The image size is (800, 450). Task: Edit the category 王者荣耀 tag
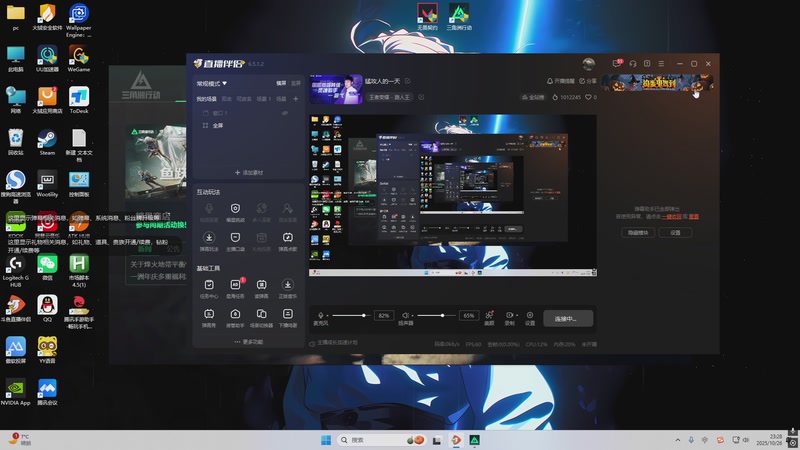(x=421, y=97)
